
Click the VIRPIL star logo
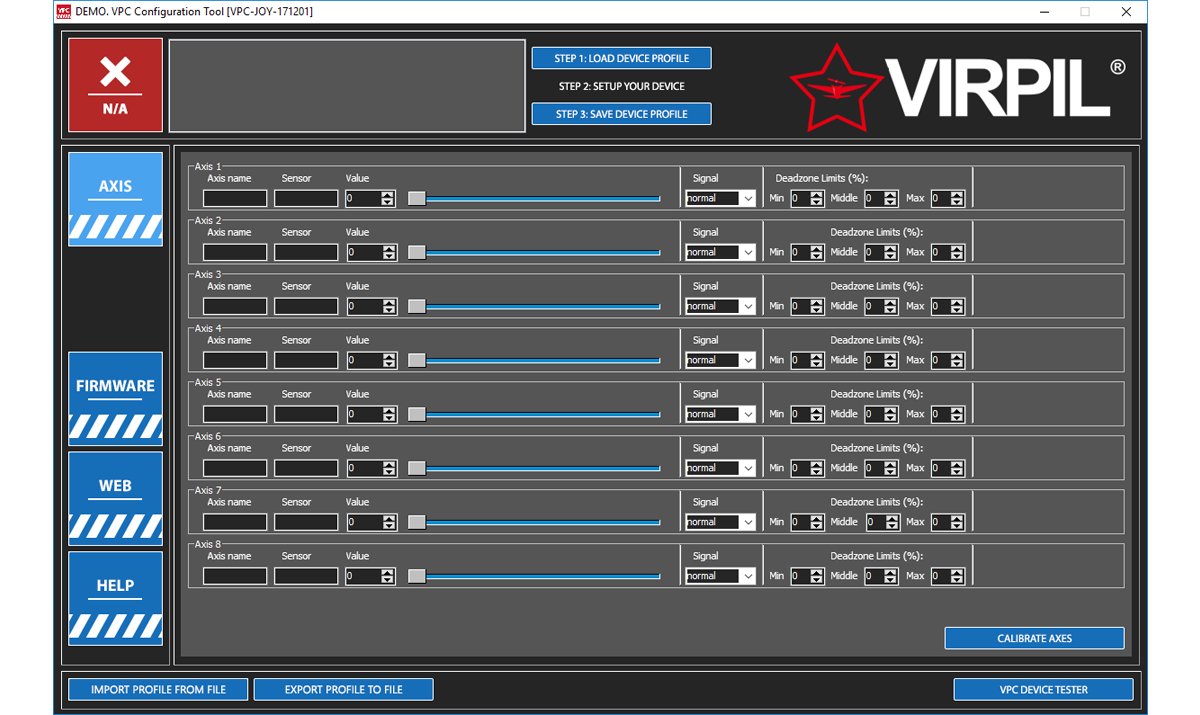pyautogui.click(x=836, y=87)
